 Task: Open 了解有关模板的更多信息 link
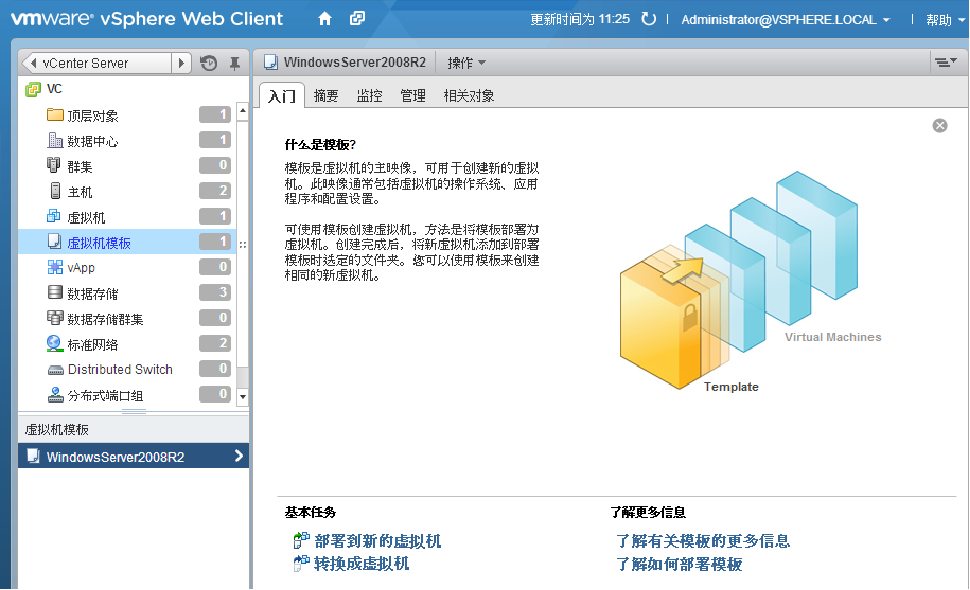click(x=703, y=541)
